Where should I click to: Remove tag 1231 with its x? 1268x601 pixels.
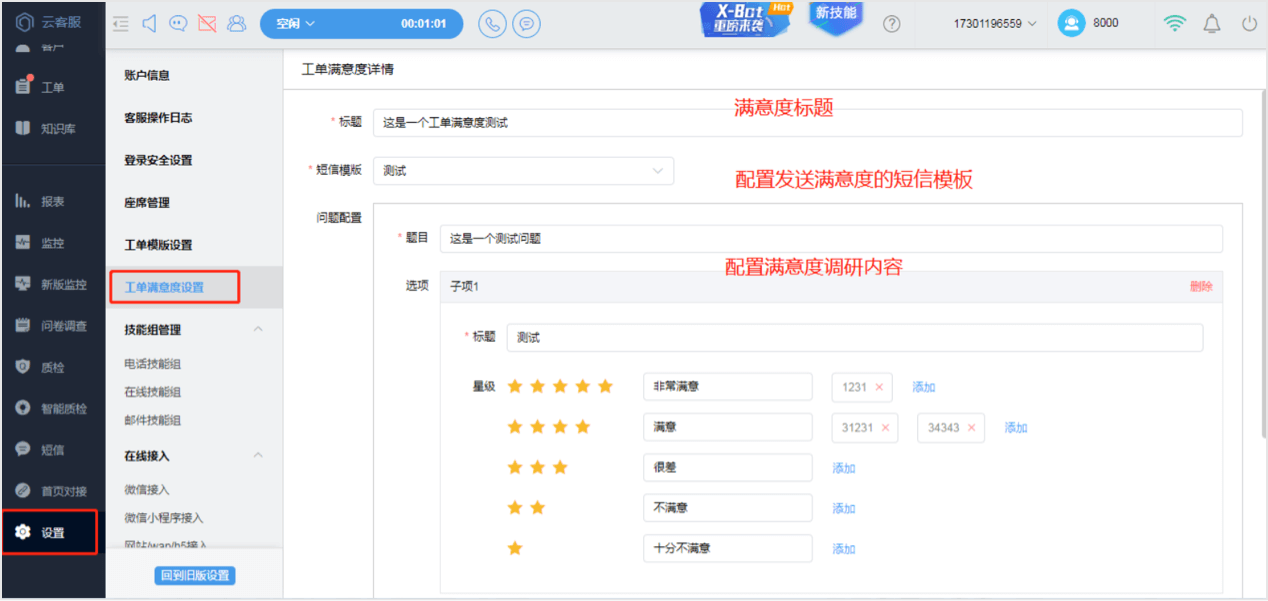click(x=879, y=387)
